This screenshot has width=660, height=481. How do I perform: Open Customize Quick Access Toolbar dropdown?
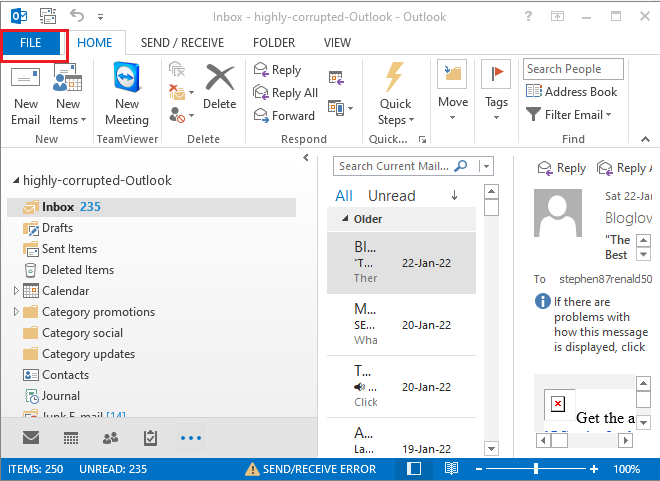(x=100, y=17)
